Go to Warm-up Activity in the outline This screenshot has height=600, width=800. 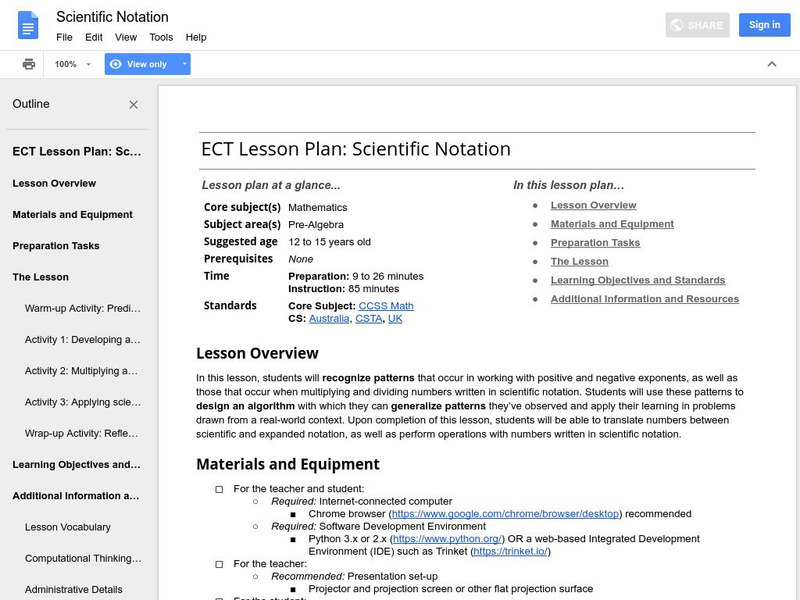point(83,308)
